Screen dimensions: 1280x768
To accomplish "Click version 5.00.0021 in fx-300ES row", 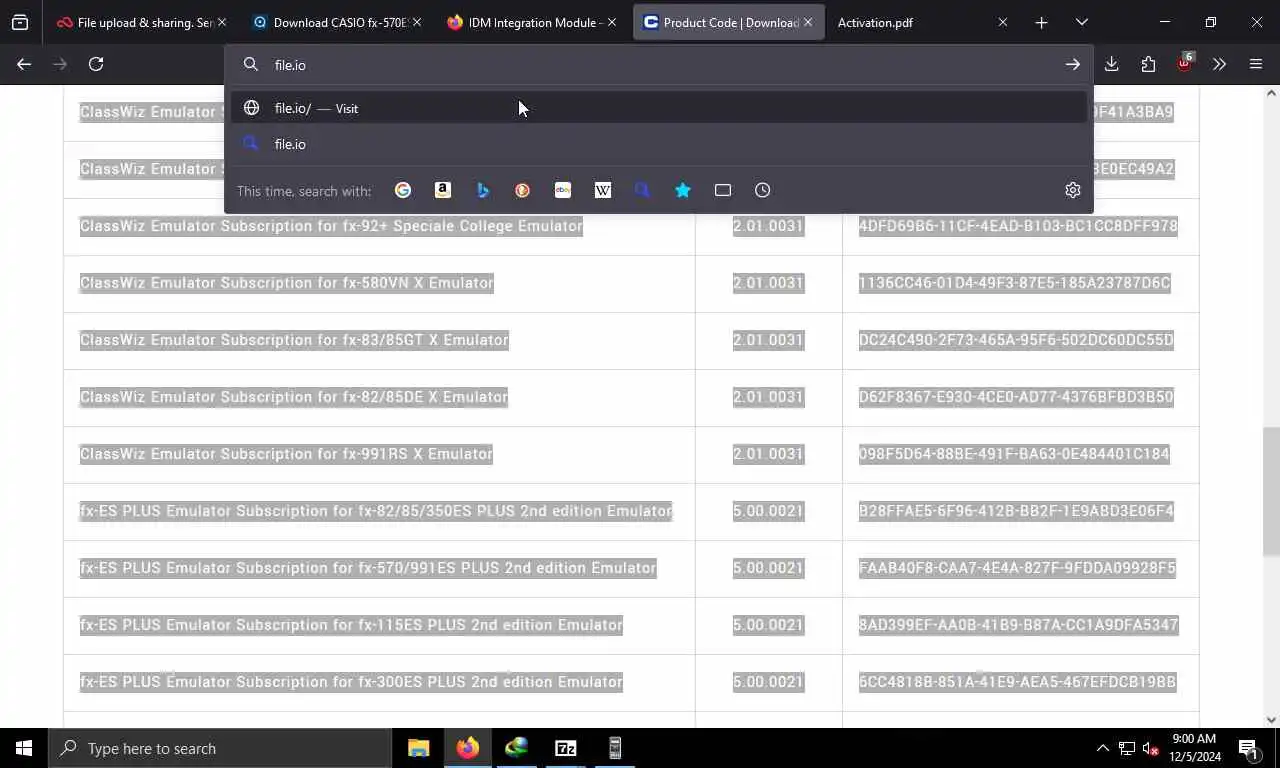I will click(768, 682).
